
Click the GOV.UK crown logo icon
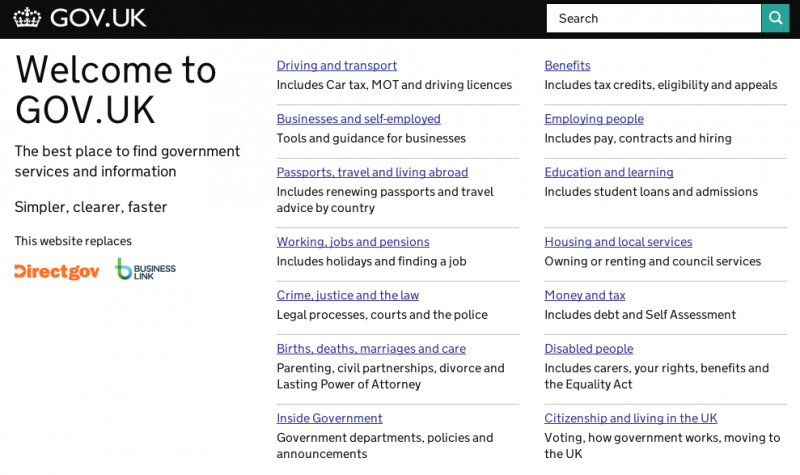(27, 18)
